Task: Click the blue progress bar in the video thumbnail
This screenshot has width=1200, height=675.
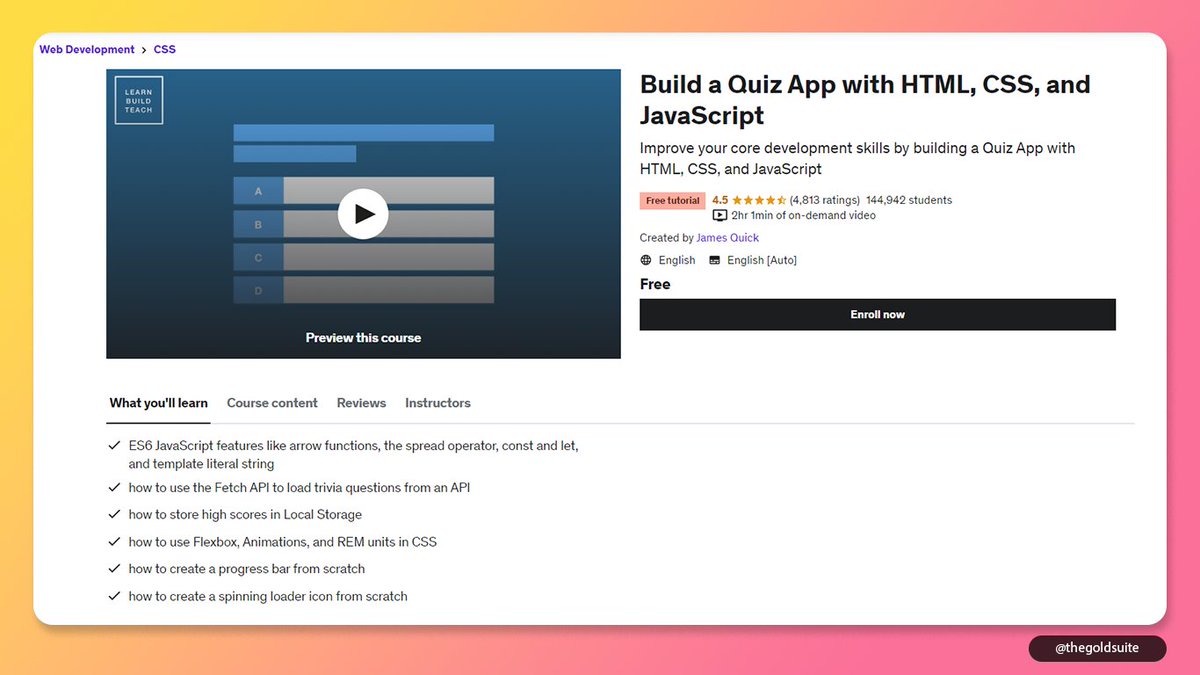Action: (x=363, y=132)
